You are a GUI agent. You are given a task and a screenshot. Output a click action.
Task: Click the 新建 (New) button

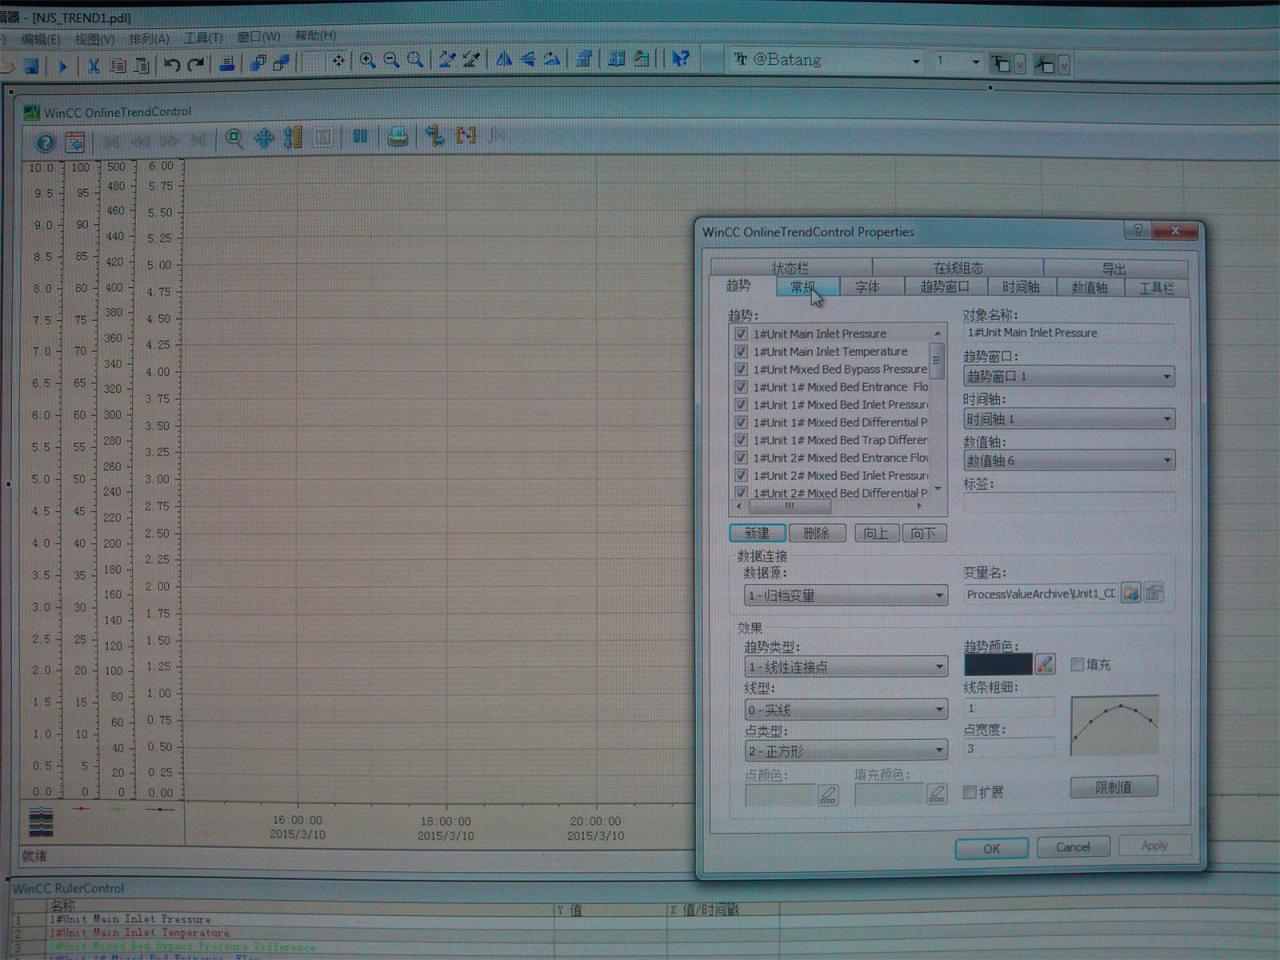(757, 533)
